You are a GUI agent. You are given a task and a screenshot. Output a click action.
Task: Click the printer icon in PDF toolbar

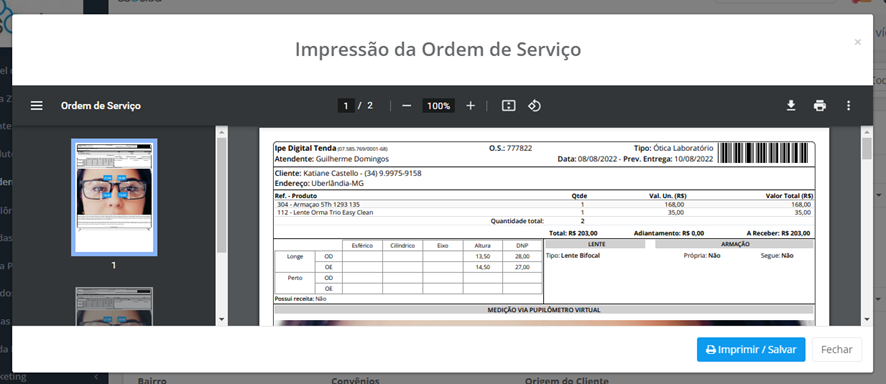tap(820, 106)
